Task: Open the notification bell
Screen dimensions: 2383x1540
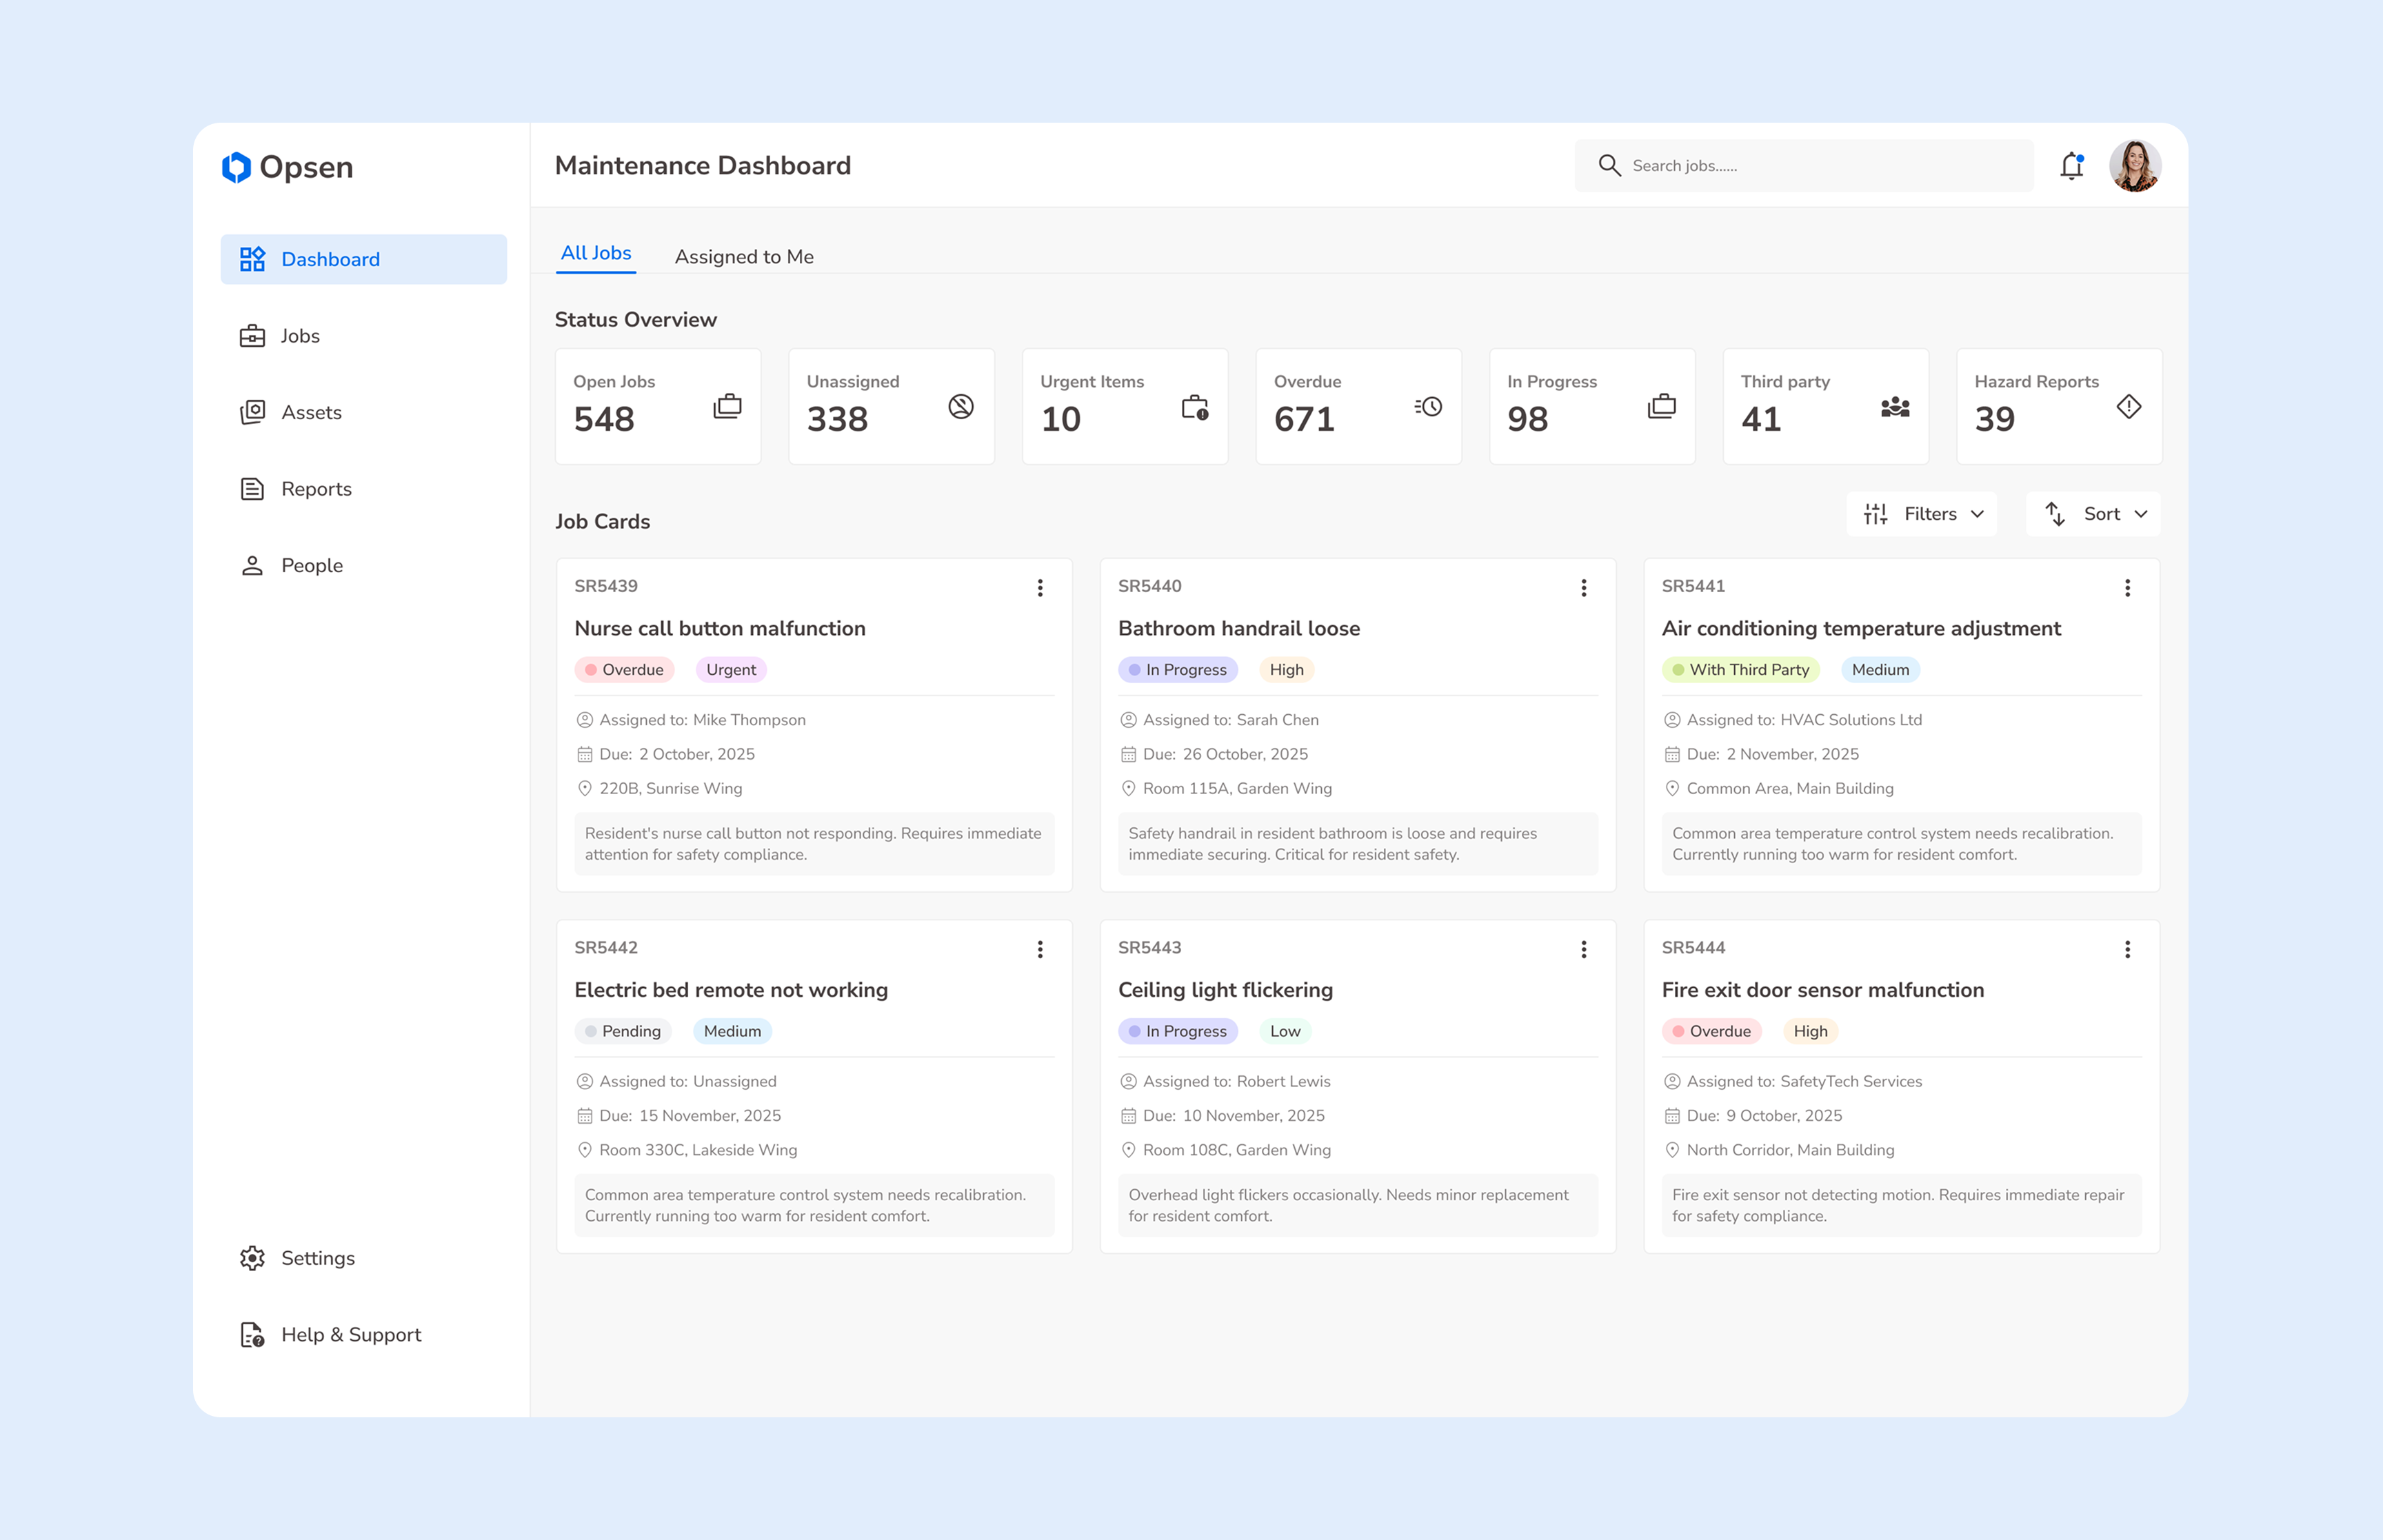Action: pos(2072,165)
